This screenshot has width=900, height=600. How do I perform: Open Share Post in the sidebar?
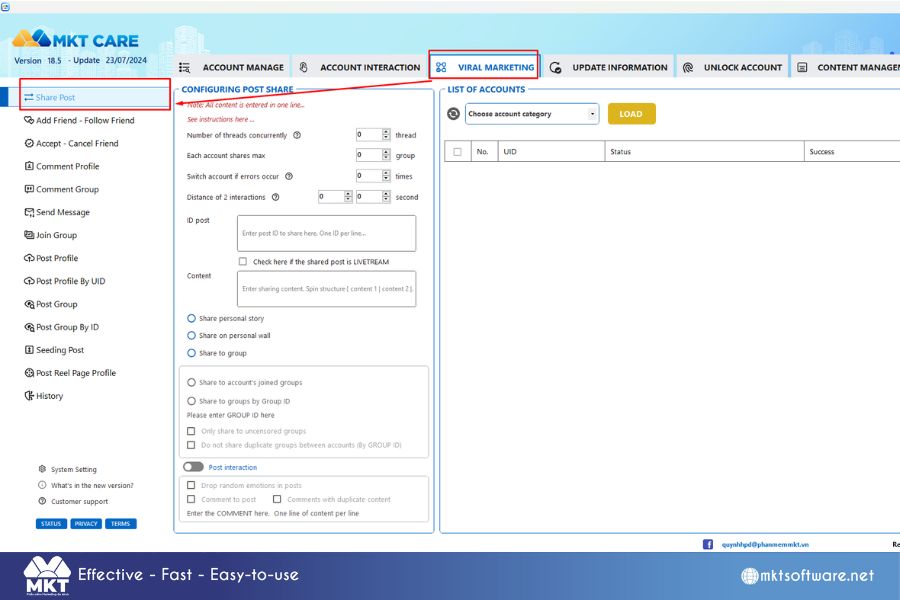(96, 98)
